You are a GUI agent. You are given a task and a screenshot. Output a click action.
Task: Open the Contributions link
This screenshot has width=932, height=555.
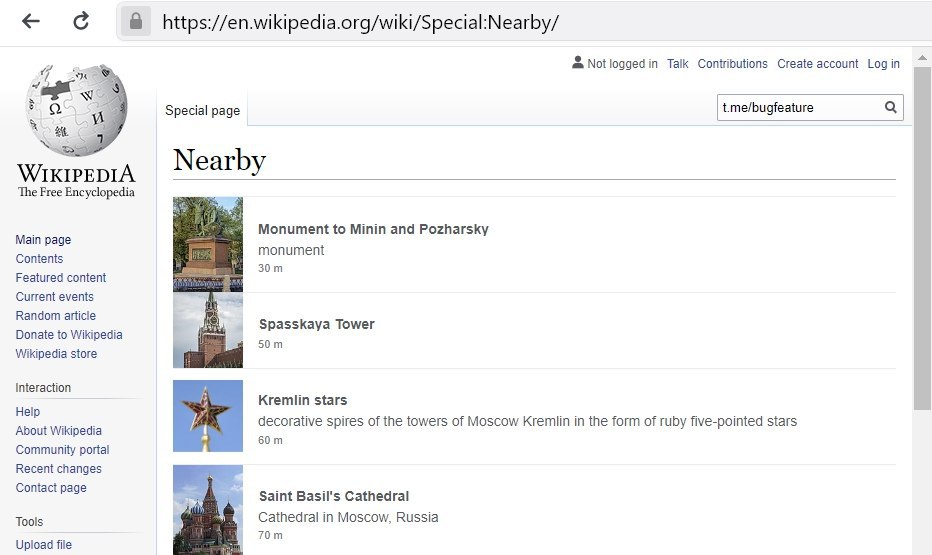coord(732,64)
